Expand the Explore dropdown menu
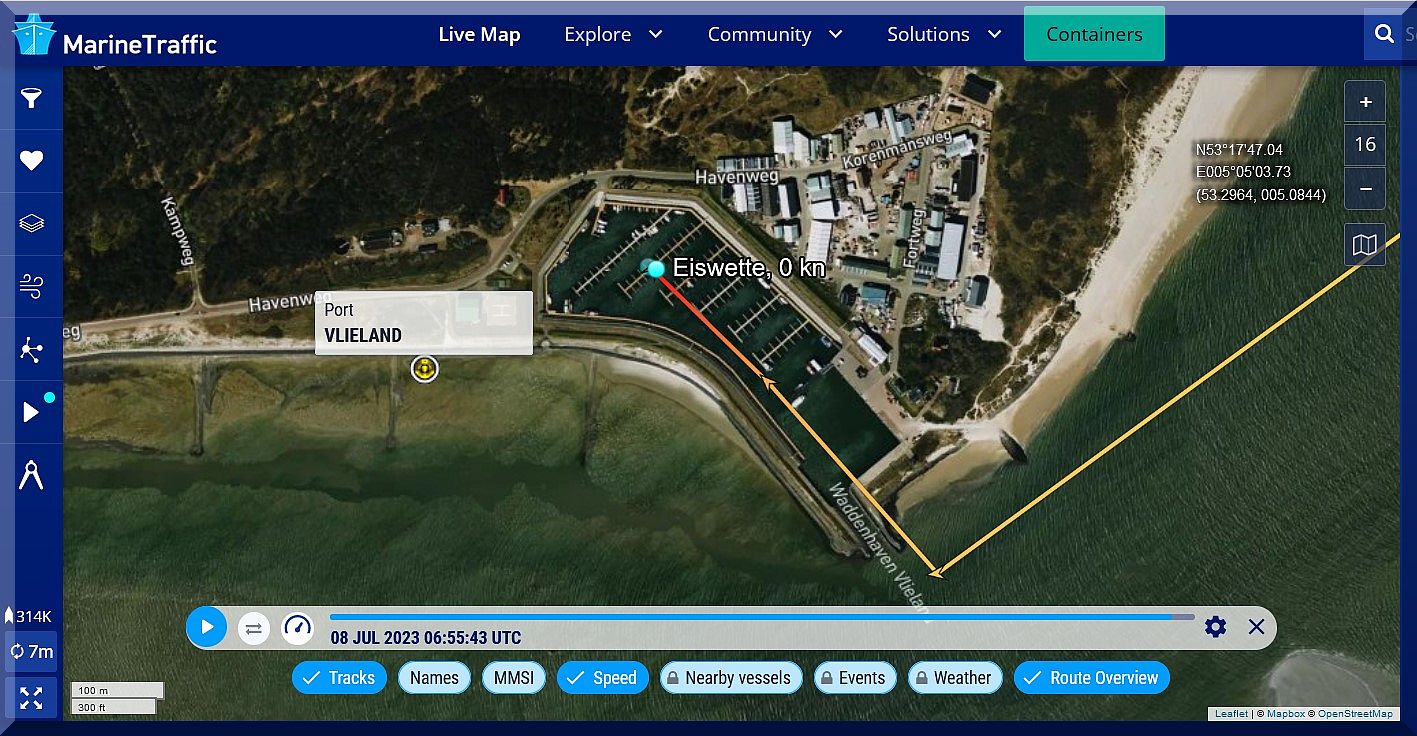 click(x=613, y=35)
